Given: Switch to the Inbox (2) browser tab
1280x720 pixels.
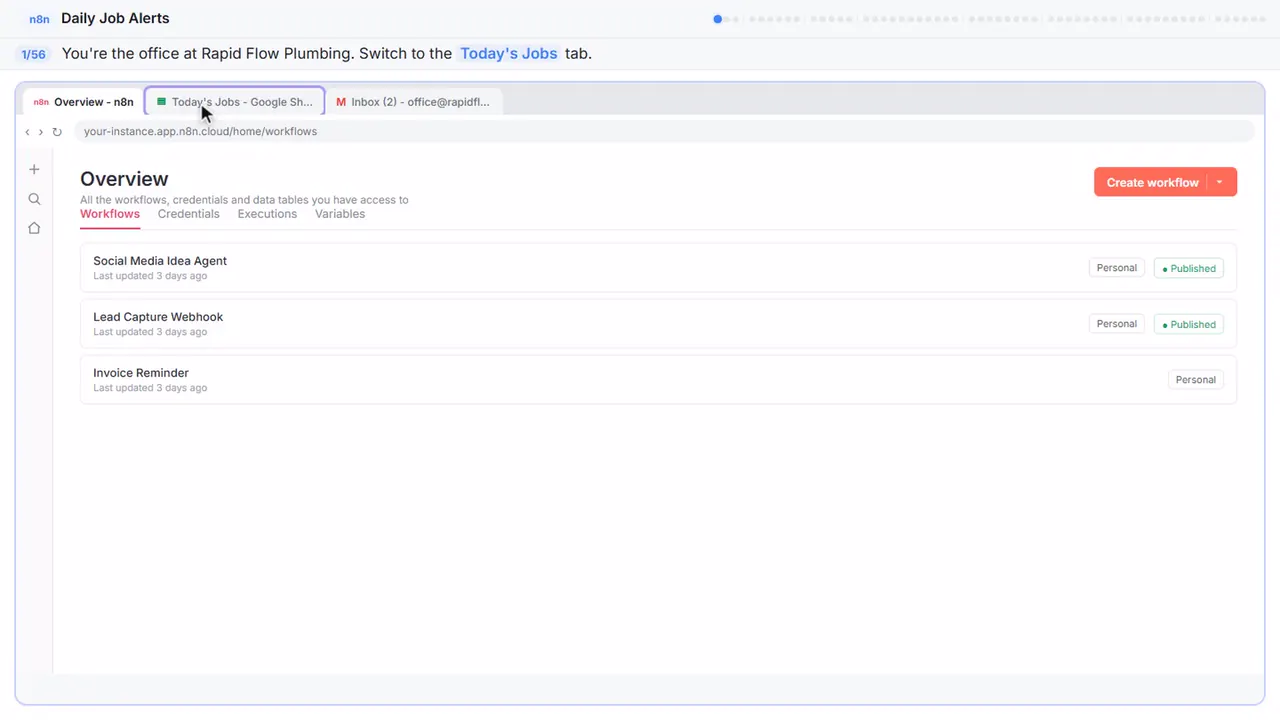Looking at the screenshot, I should coord(414,102).
